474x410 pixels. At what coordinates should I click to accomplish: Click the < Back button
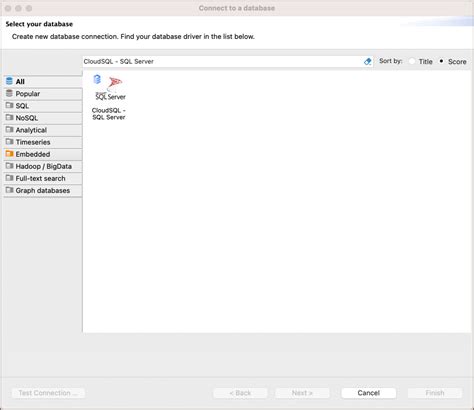point(240,393)
